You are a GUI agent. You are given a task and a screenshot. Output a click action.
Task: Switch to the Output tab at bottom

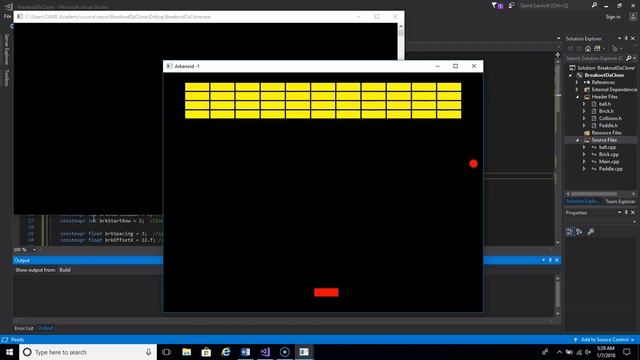pos(45,328)
